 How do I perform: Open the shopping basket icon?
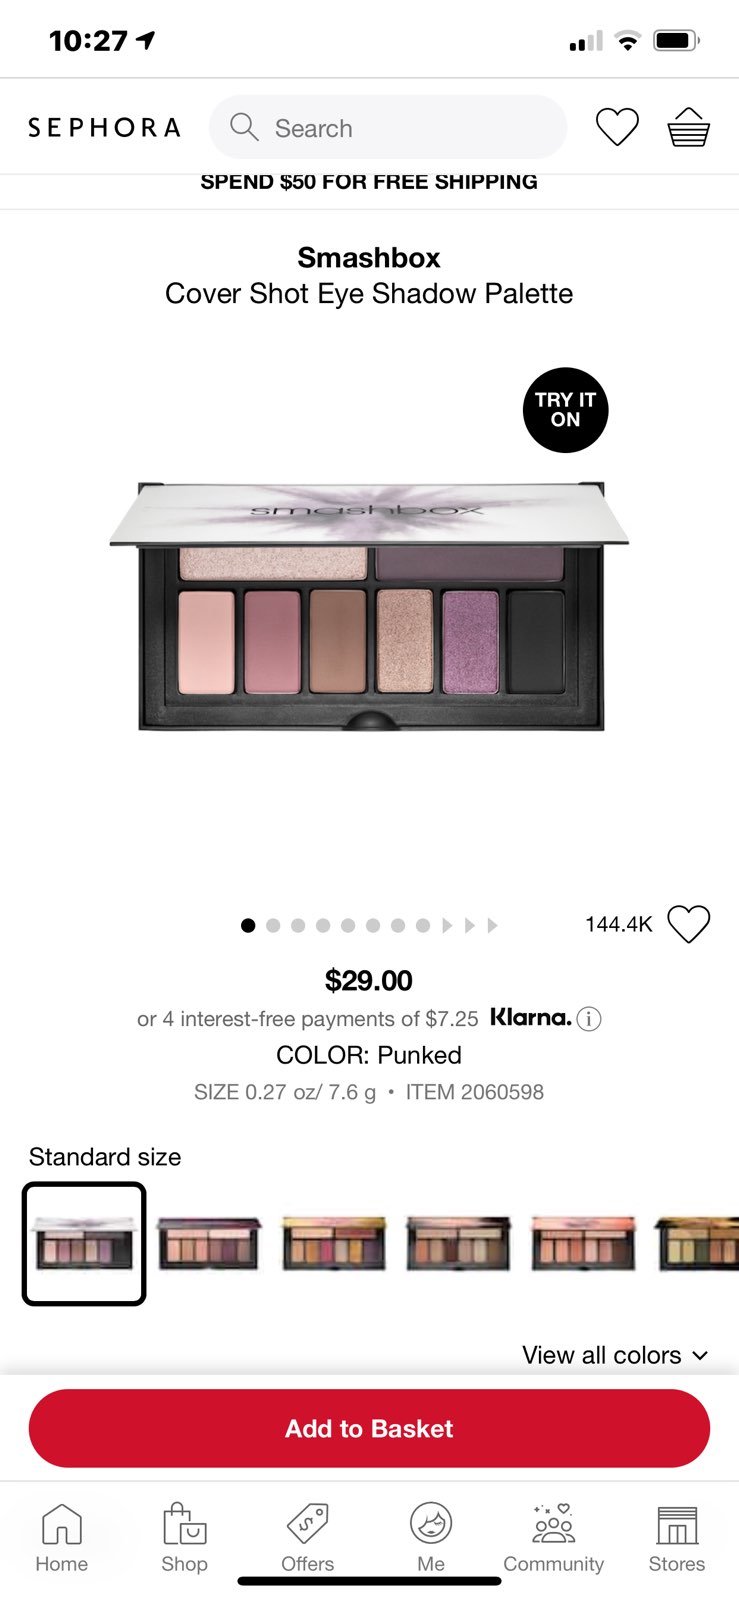pyautogui.click(x=688, y=127)
